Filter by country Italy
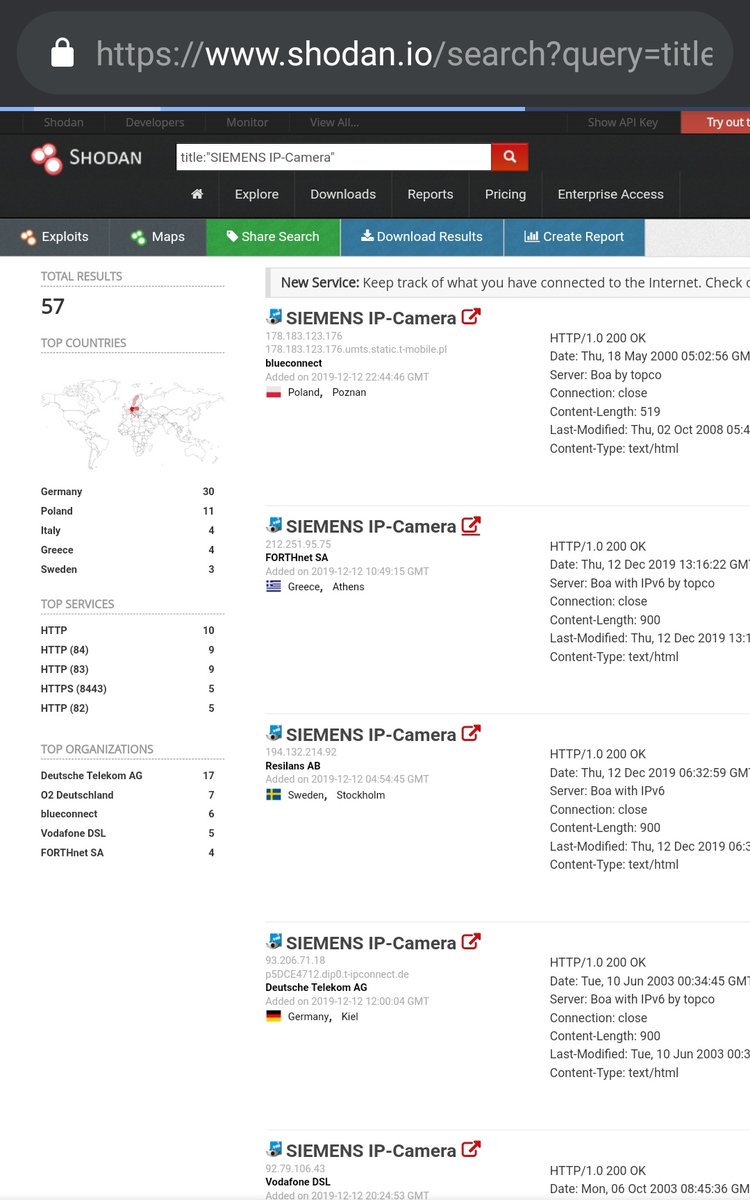750x1200 pixels. 51,531
